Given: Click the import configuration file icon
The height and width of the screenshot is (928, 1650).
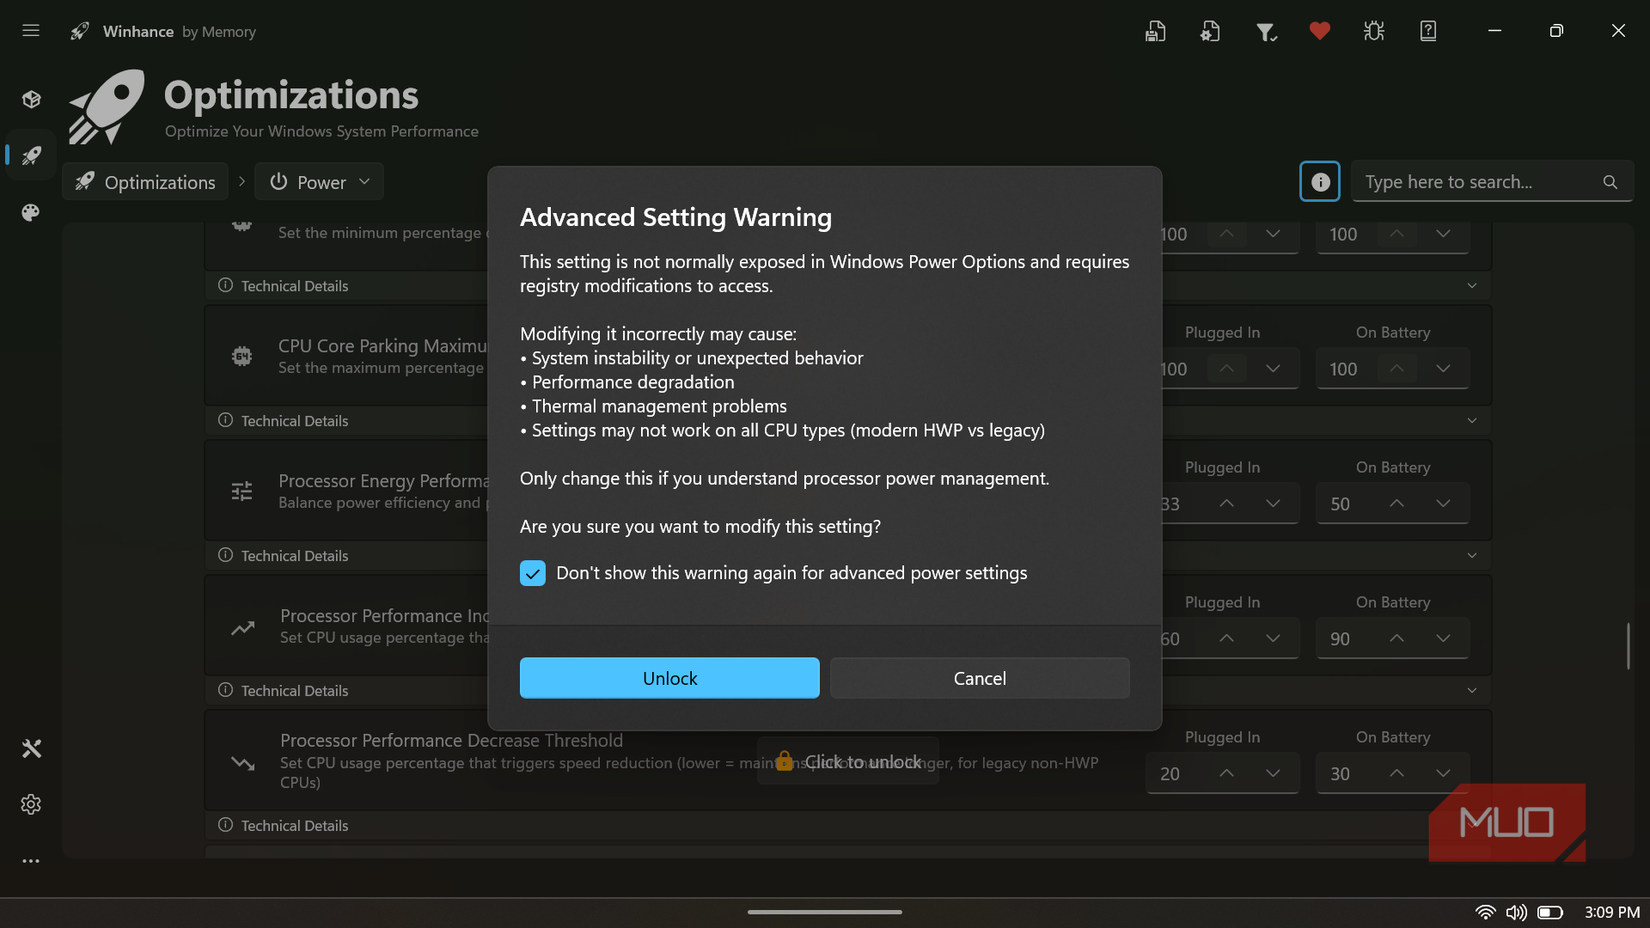Looking at the screenshot, I should pos(1210,31).
